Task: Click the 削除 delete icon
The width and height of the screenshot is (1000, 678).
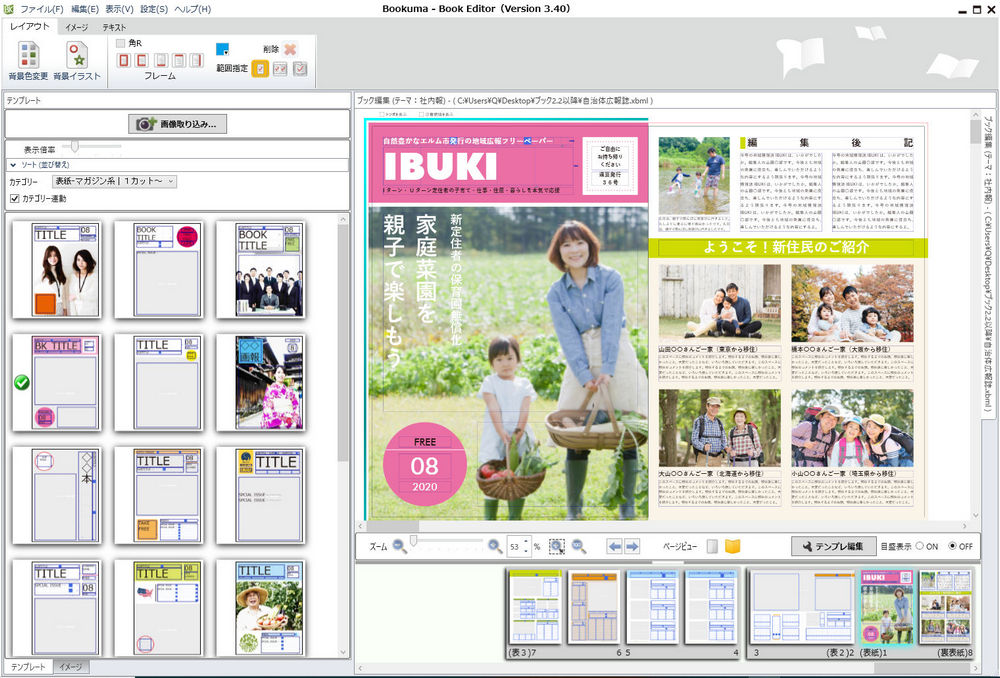Action: (x=291, y=50)
